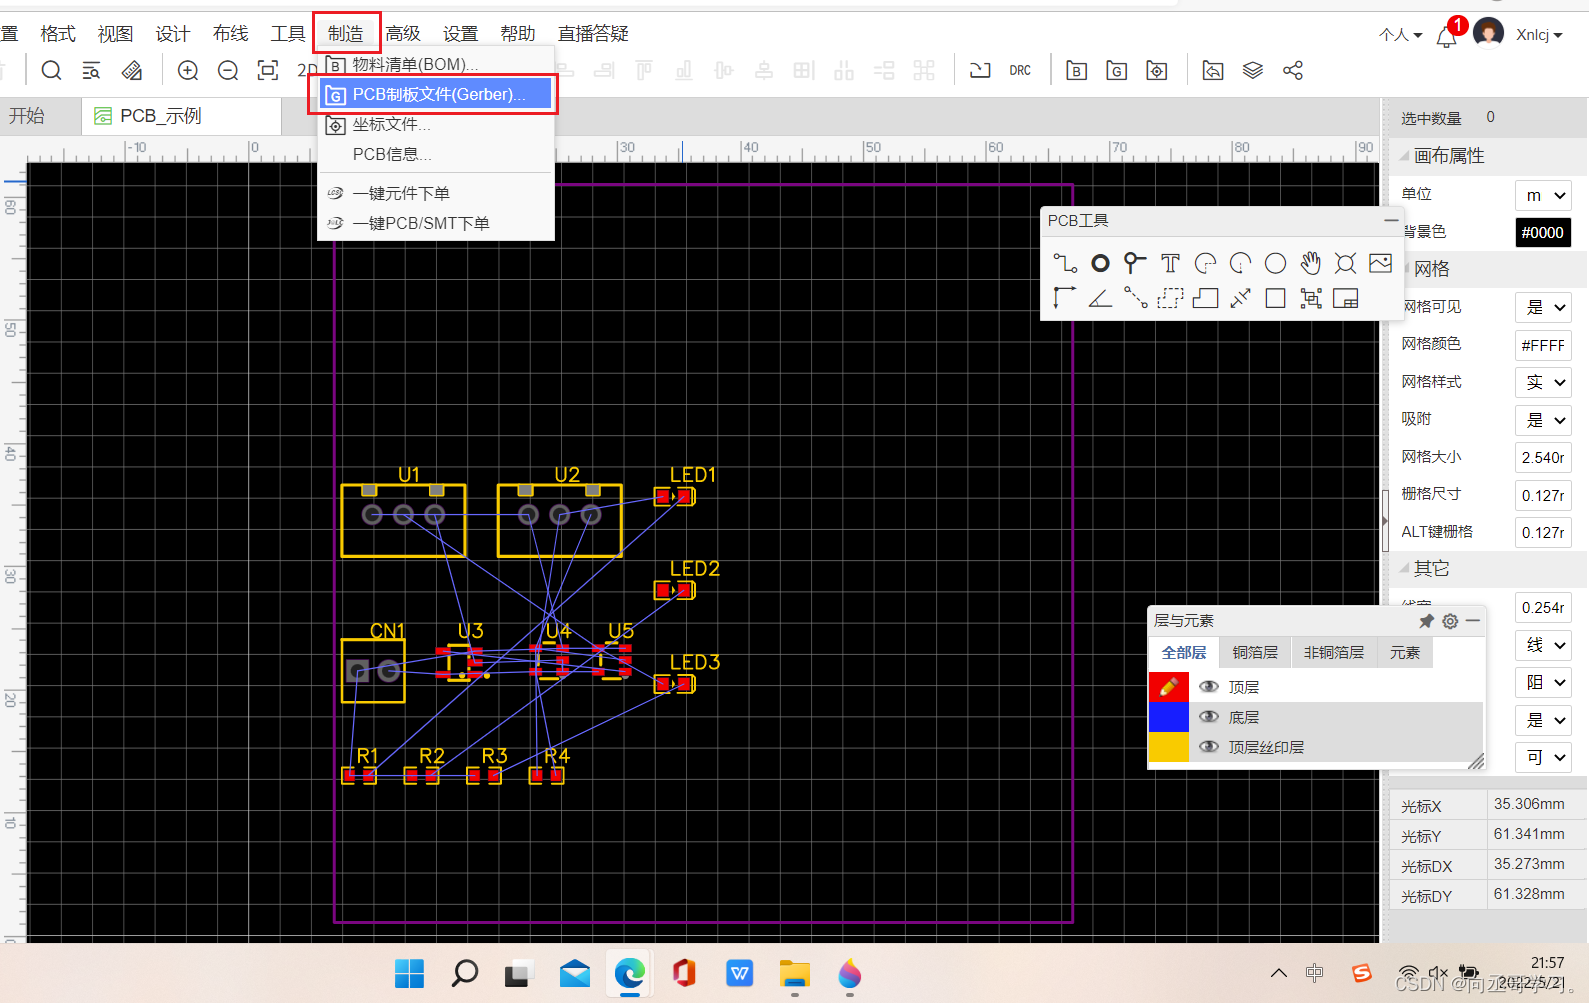Click the share toolbar icon
Screen dimensions: 1589x1003
point(1293,71)
